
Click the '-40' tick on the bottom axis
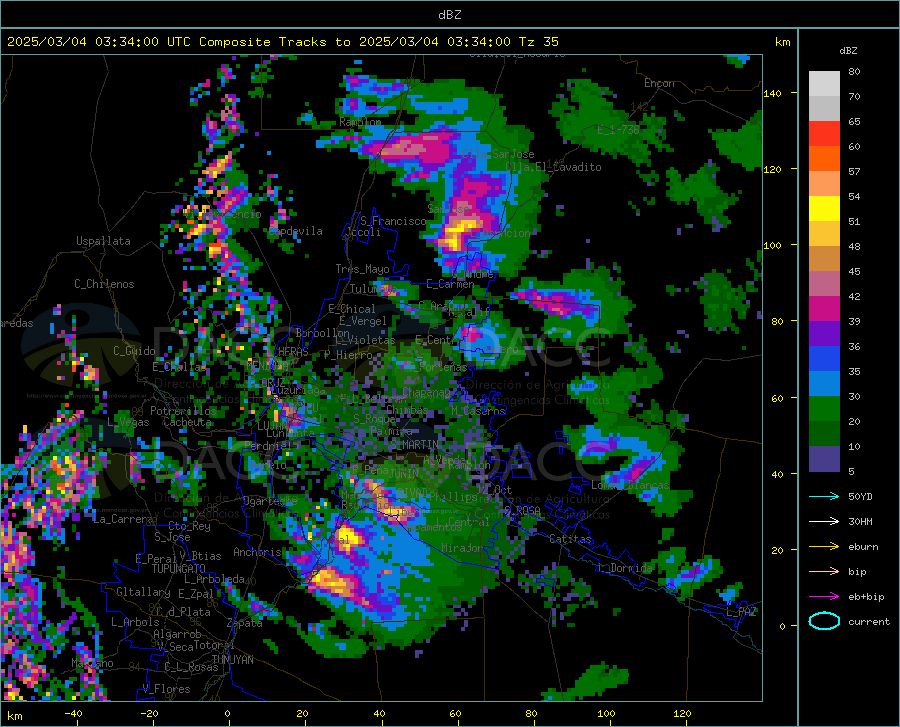pyautogui.click(x=73, y=713)
